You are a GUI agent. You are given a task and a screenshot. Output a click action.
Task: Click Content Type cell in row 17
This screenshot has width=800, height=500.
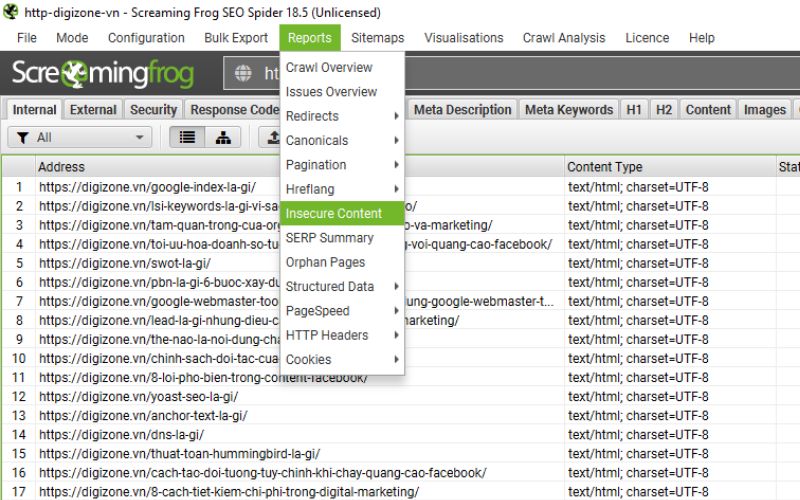tap(670, 491)
